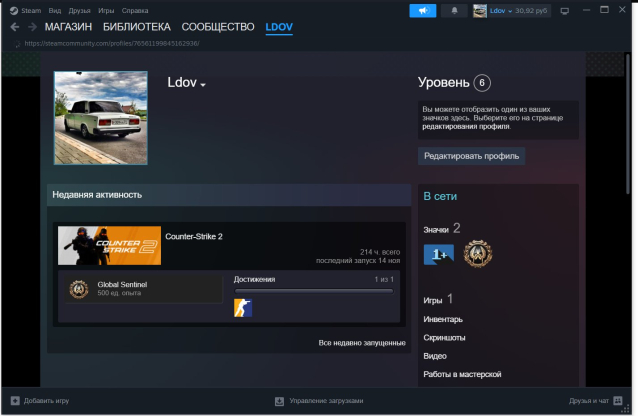This screenshot has height=416, width=638.
Task: Click the achievements progress bar
Action: pos(313,291)
